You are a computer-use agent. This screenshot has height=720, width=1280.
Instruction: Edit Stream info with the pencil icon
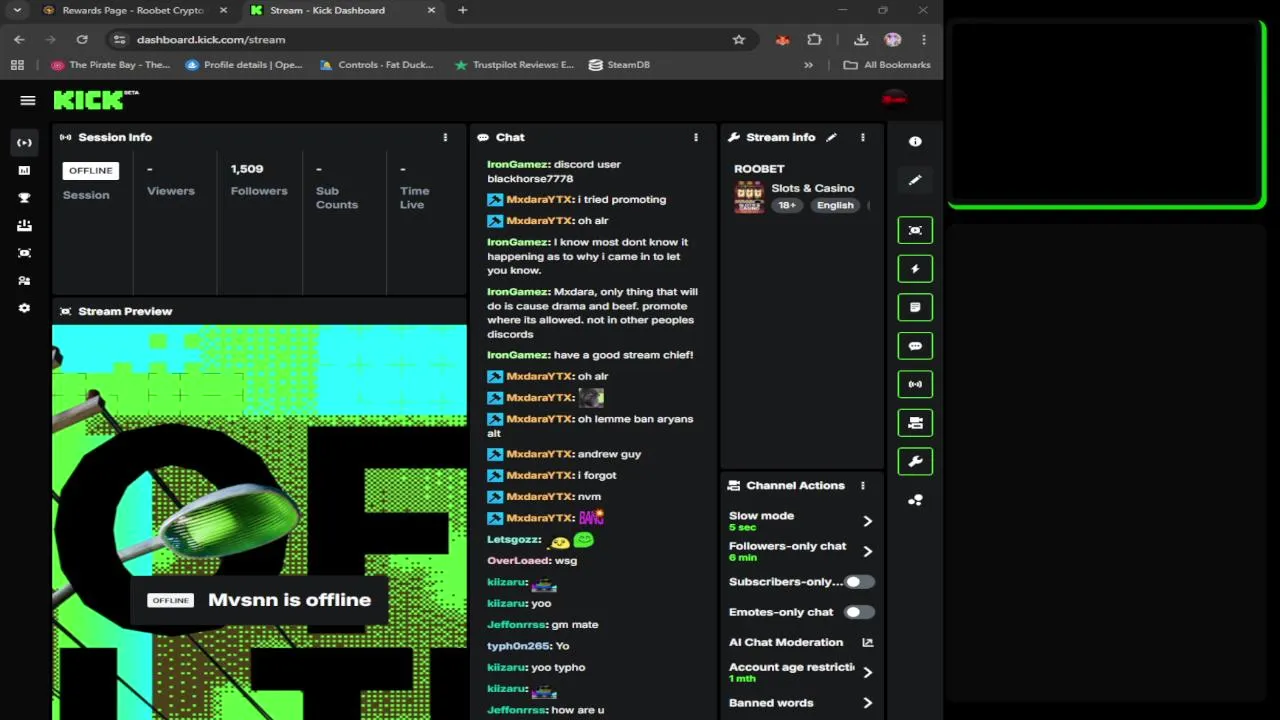tap(831, 137)
